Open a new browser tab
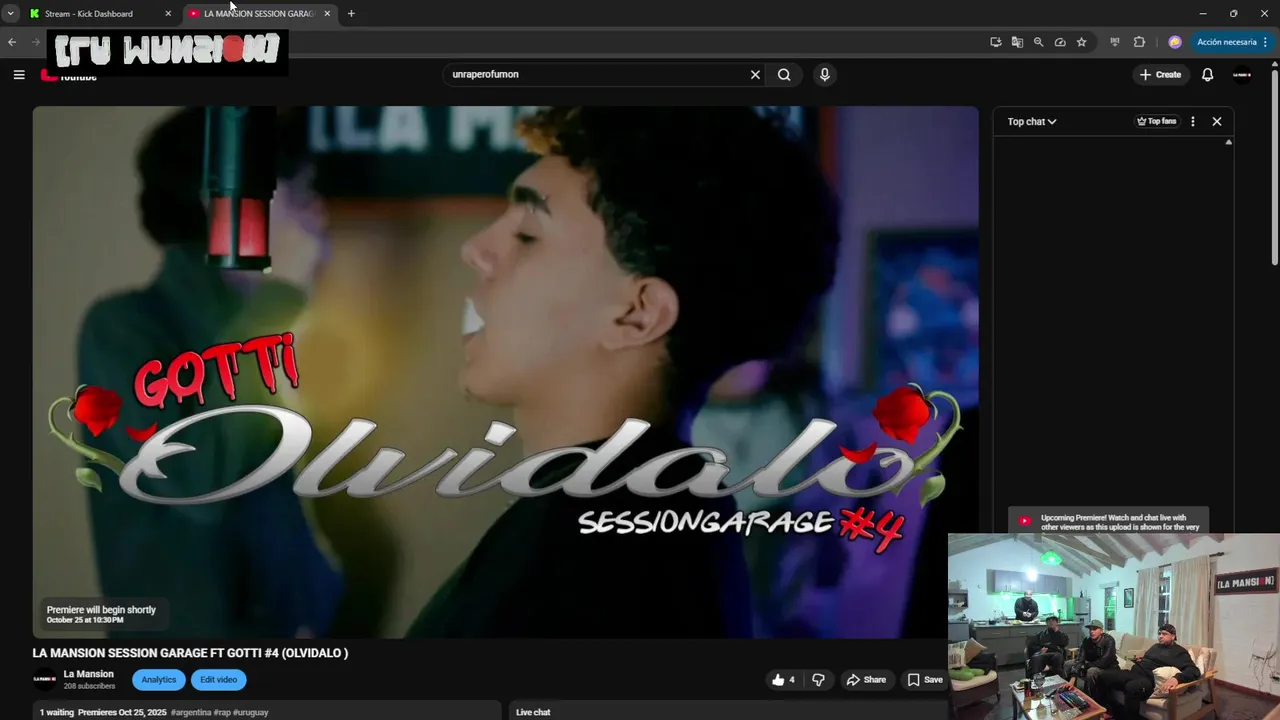Image resolution: width=1280 pixels, height=720 pixels. 351,14
